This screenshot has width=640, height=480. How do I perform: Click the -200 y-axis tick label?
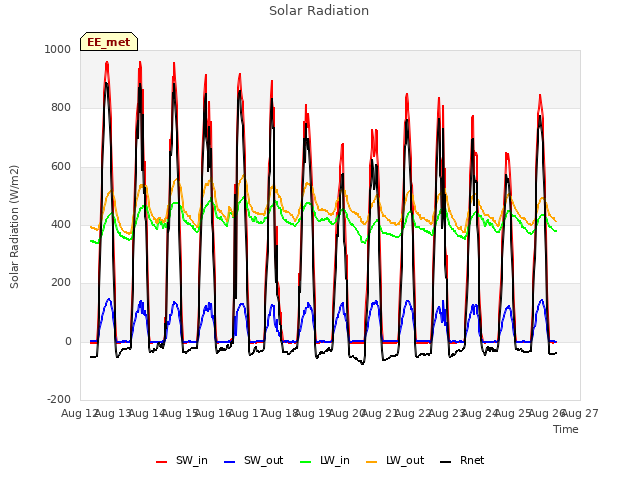click(x=59, y=399)
